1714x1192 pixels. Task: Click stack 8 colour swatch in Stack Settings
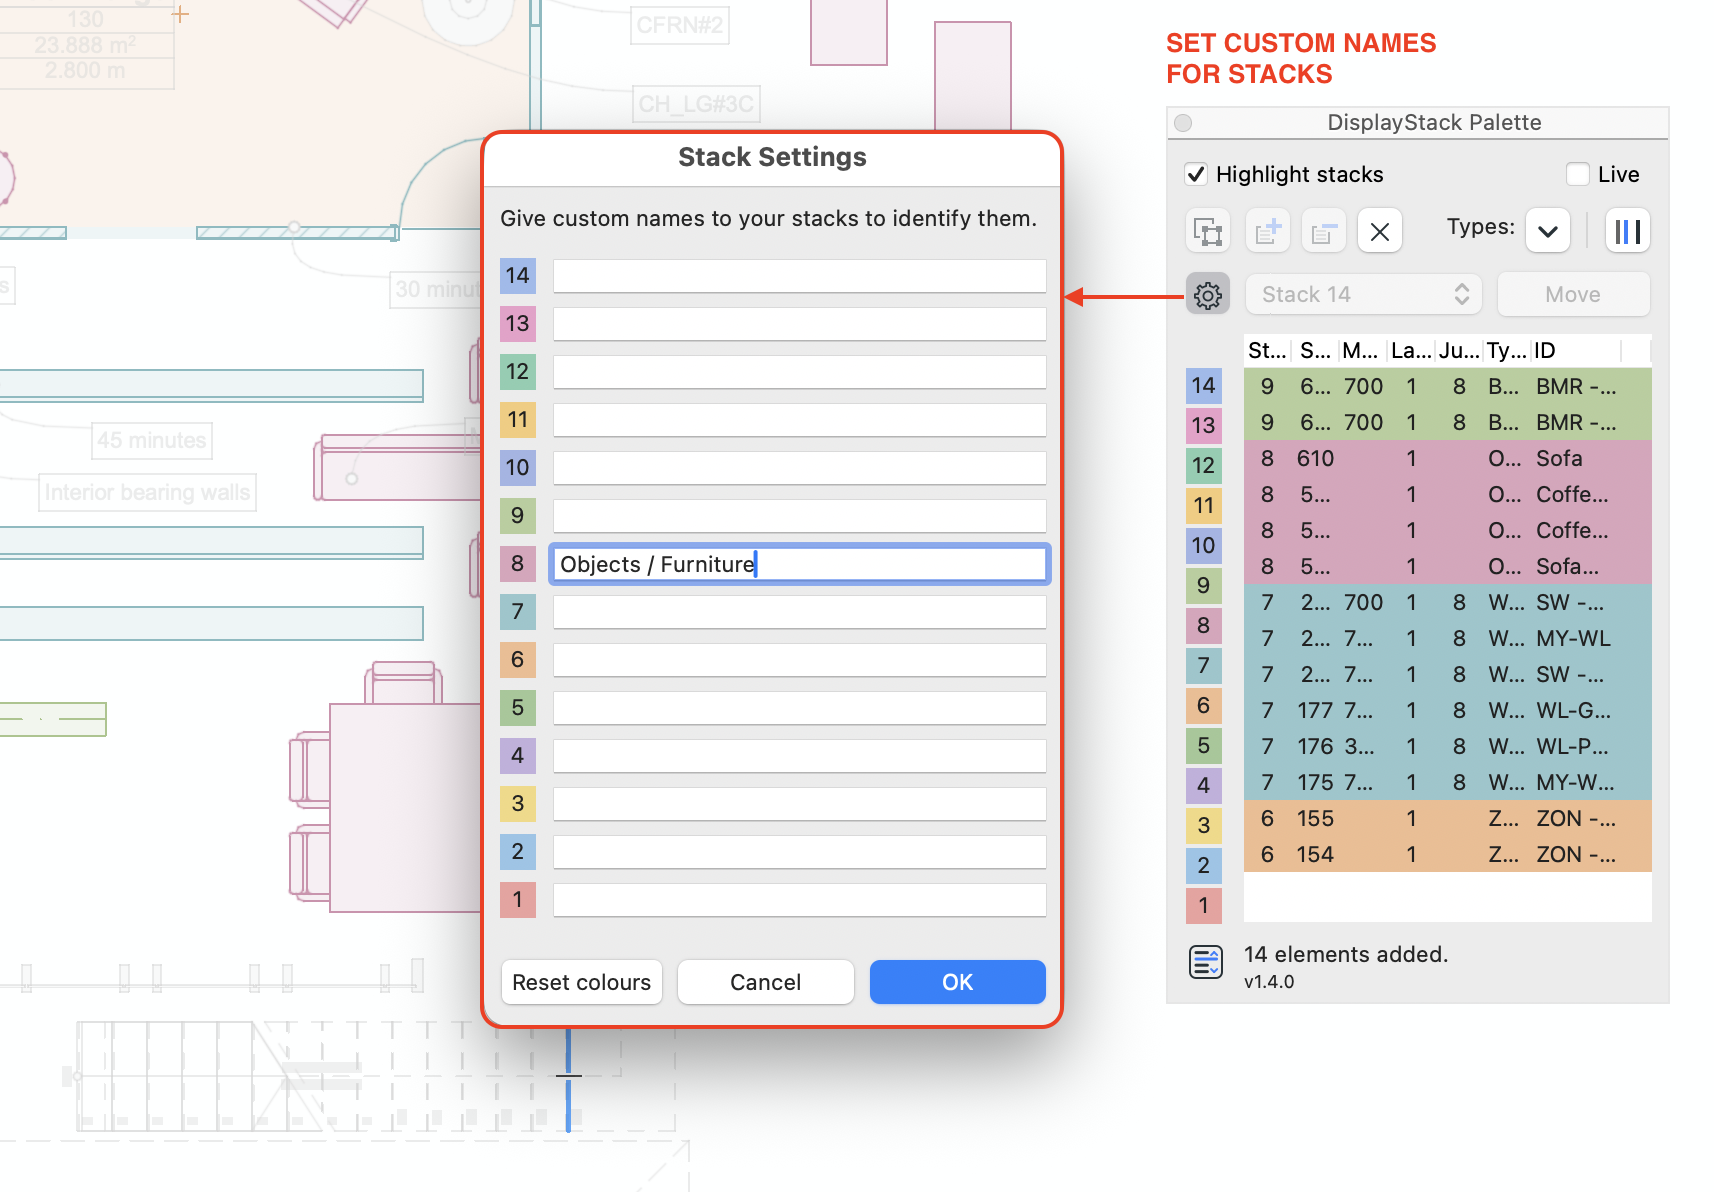point(518,564)
